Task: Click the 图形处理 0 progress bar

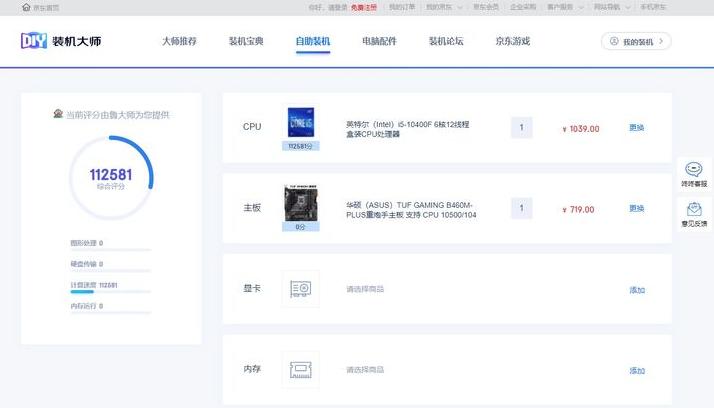Action: tap(111, 250)
